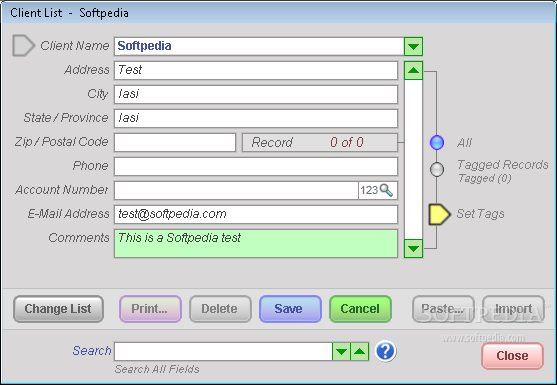The height and width of the screenshot is (385, 557).
Task: Click the State / Province field
Action: (256, 118)
